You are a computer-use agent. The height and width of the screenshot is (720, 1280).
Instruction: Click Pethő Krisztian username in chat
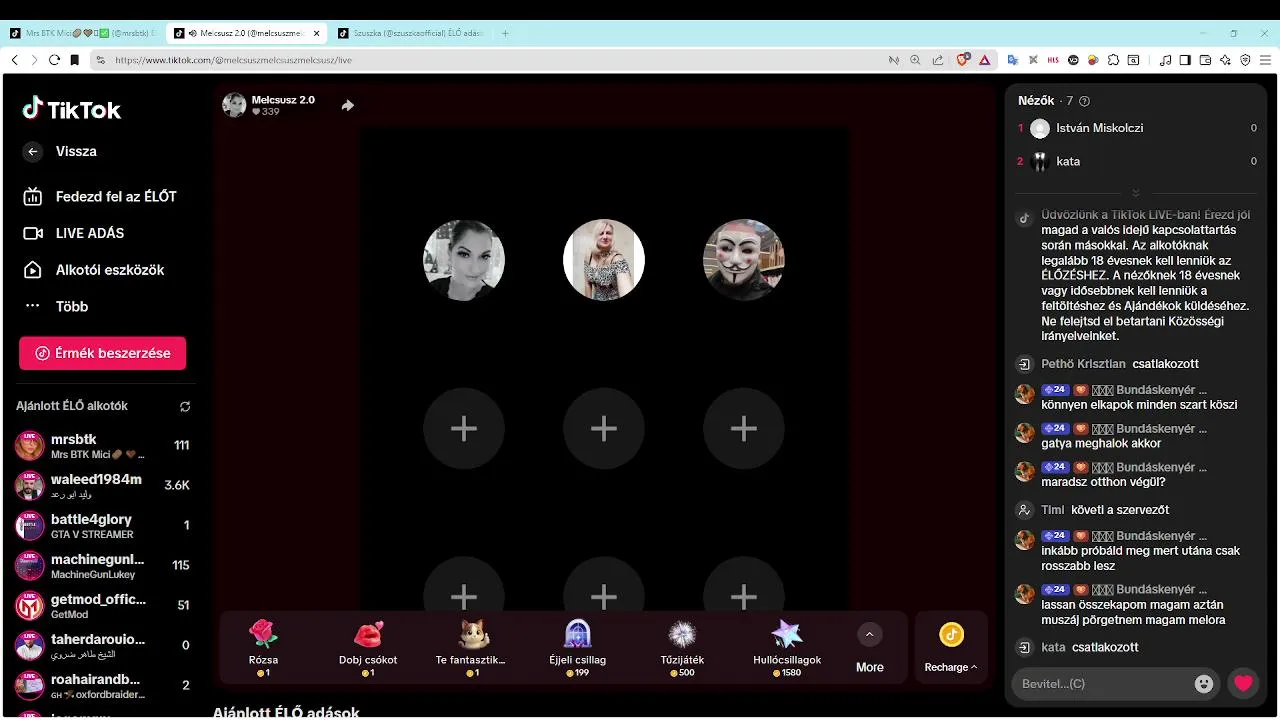click(x=1083, y=364)
